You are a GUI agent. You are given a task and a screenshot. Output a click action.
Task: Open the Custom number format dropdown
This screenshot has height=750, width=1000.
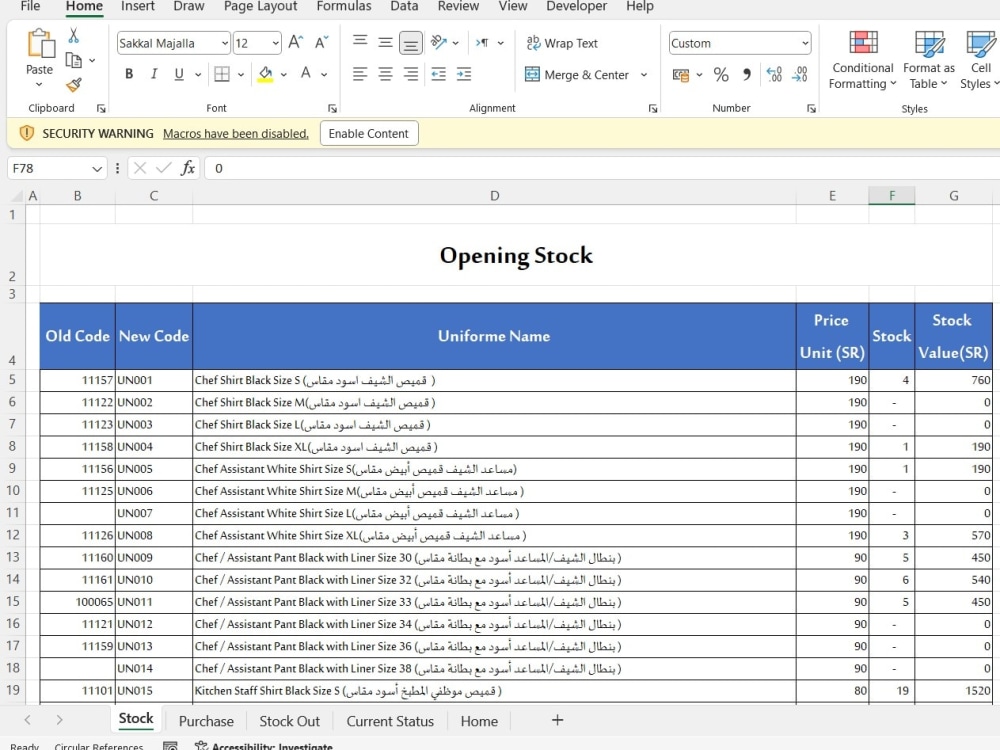click(805, 43)
